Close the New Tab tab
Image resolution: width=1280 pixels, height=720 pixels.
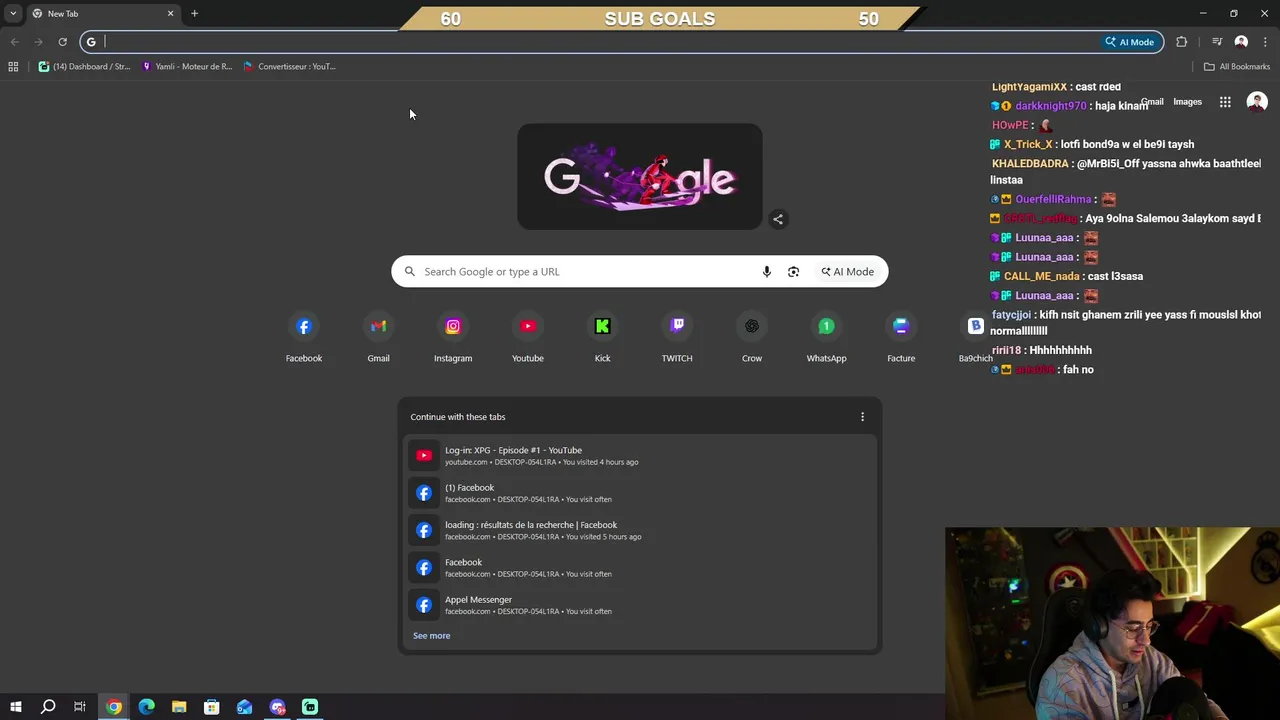pos(170,14)
